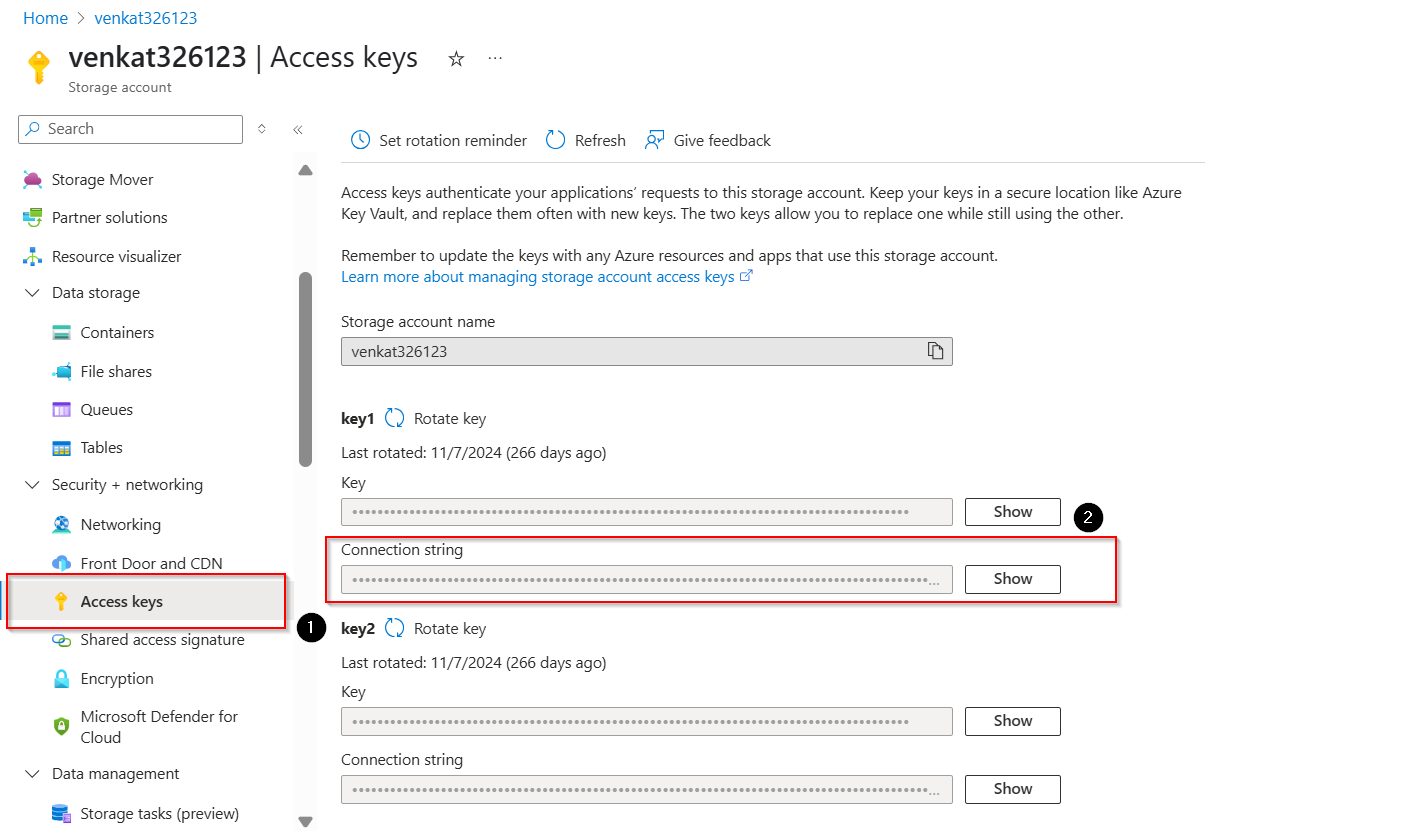Click the storage account key icon in header

click(38, 67)
